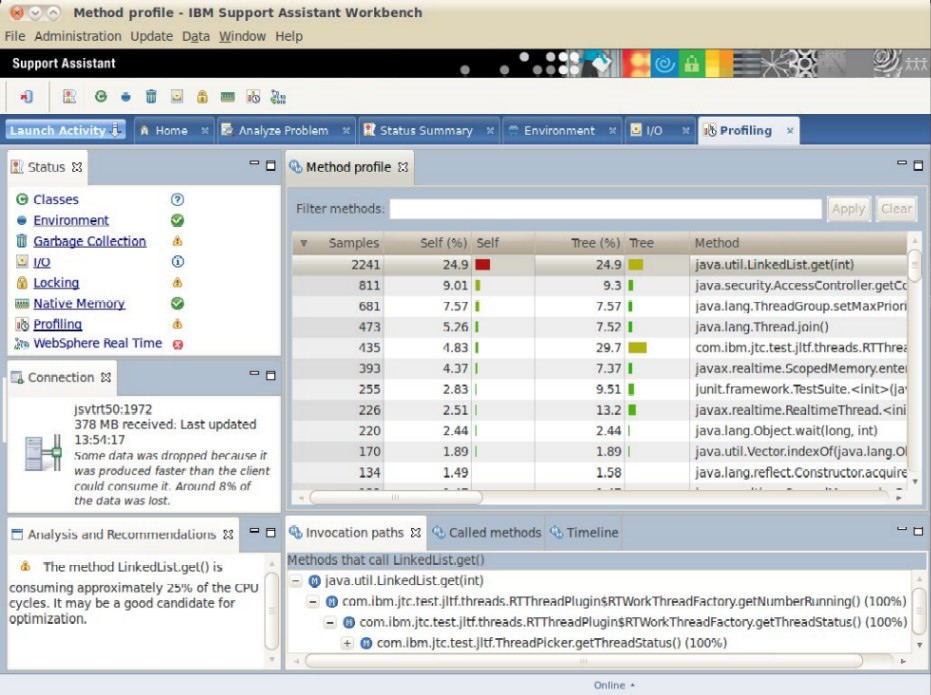Maximize the Method profile panel
The width and height of the screenshot is (931, 695).
918,166
